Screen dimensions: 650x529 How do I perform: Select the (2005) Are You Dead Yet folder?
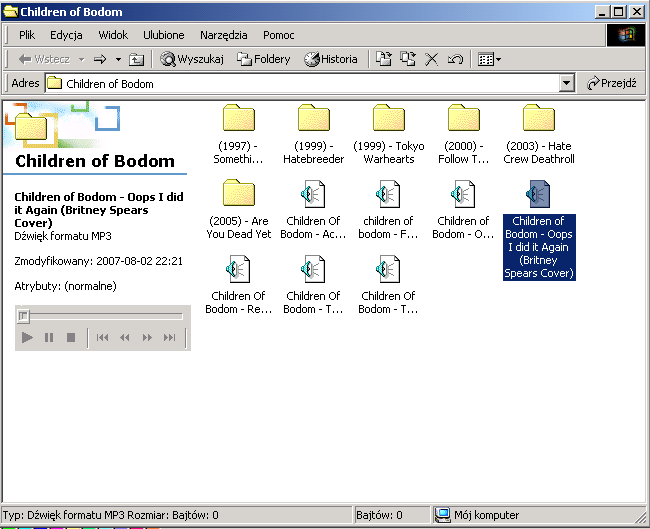tap(239, 193)
